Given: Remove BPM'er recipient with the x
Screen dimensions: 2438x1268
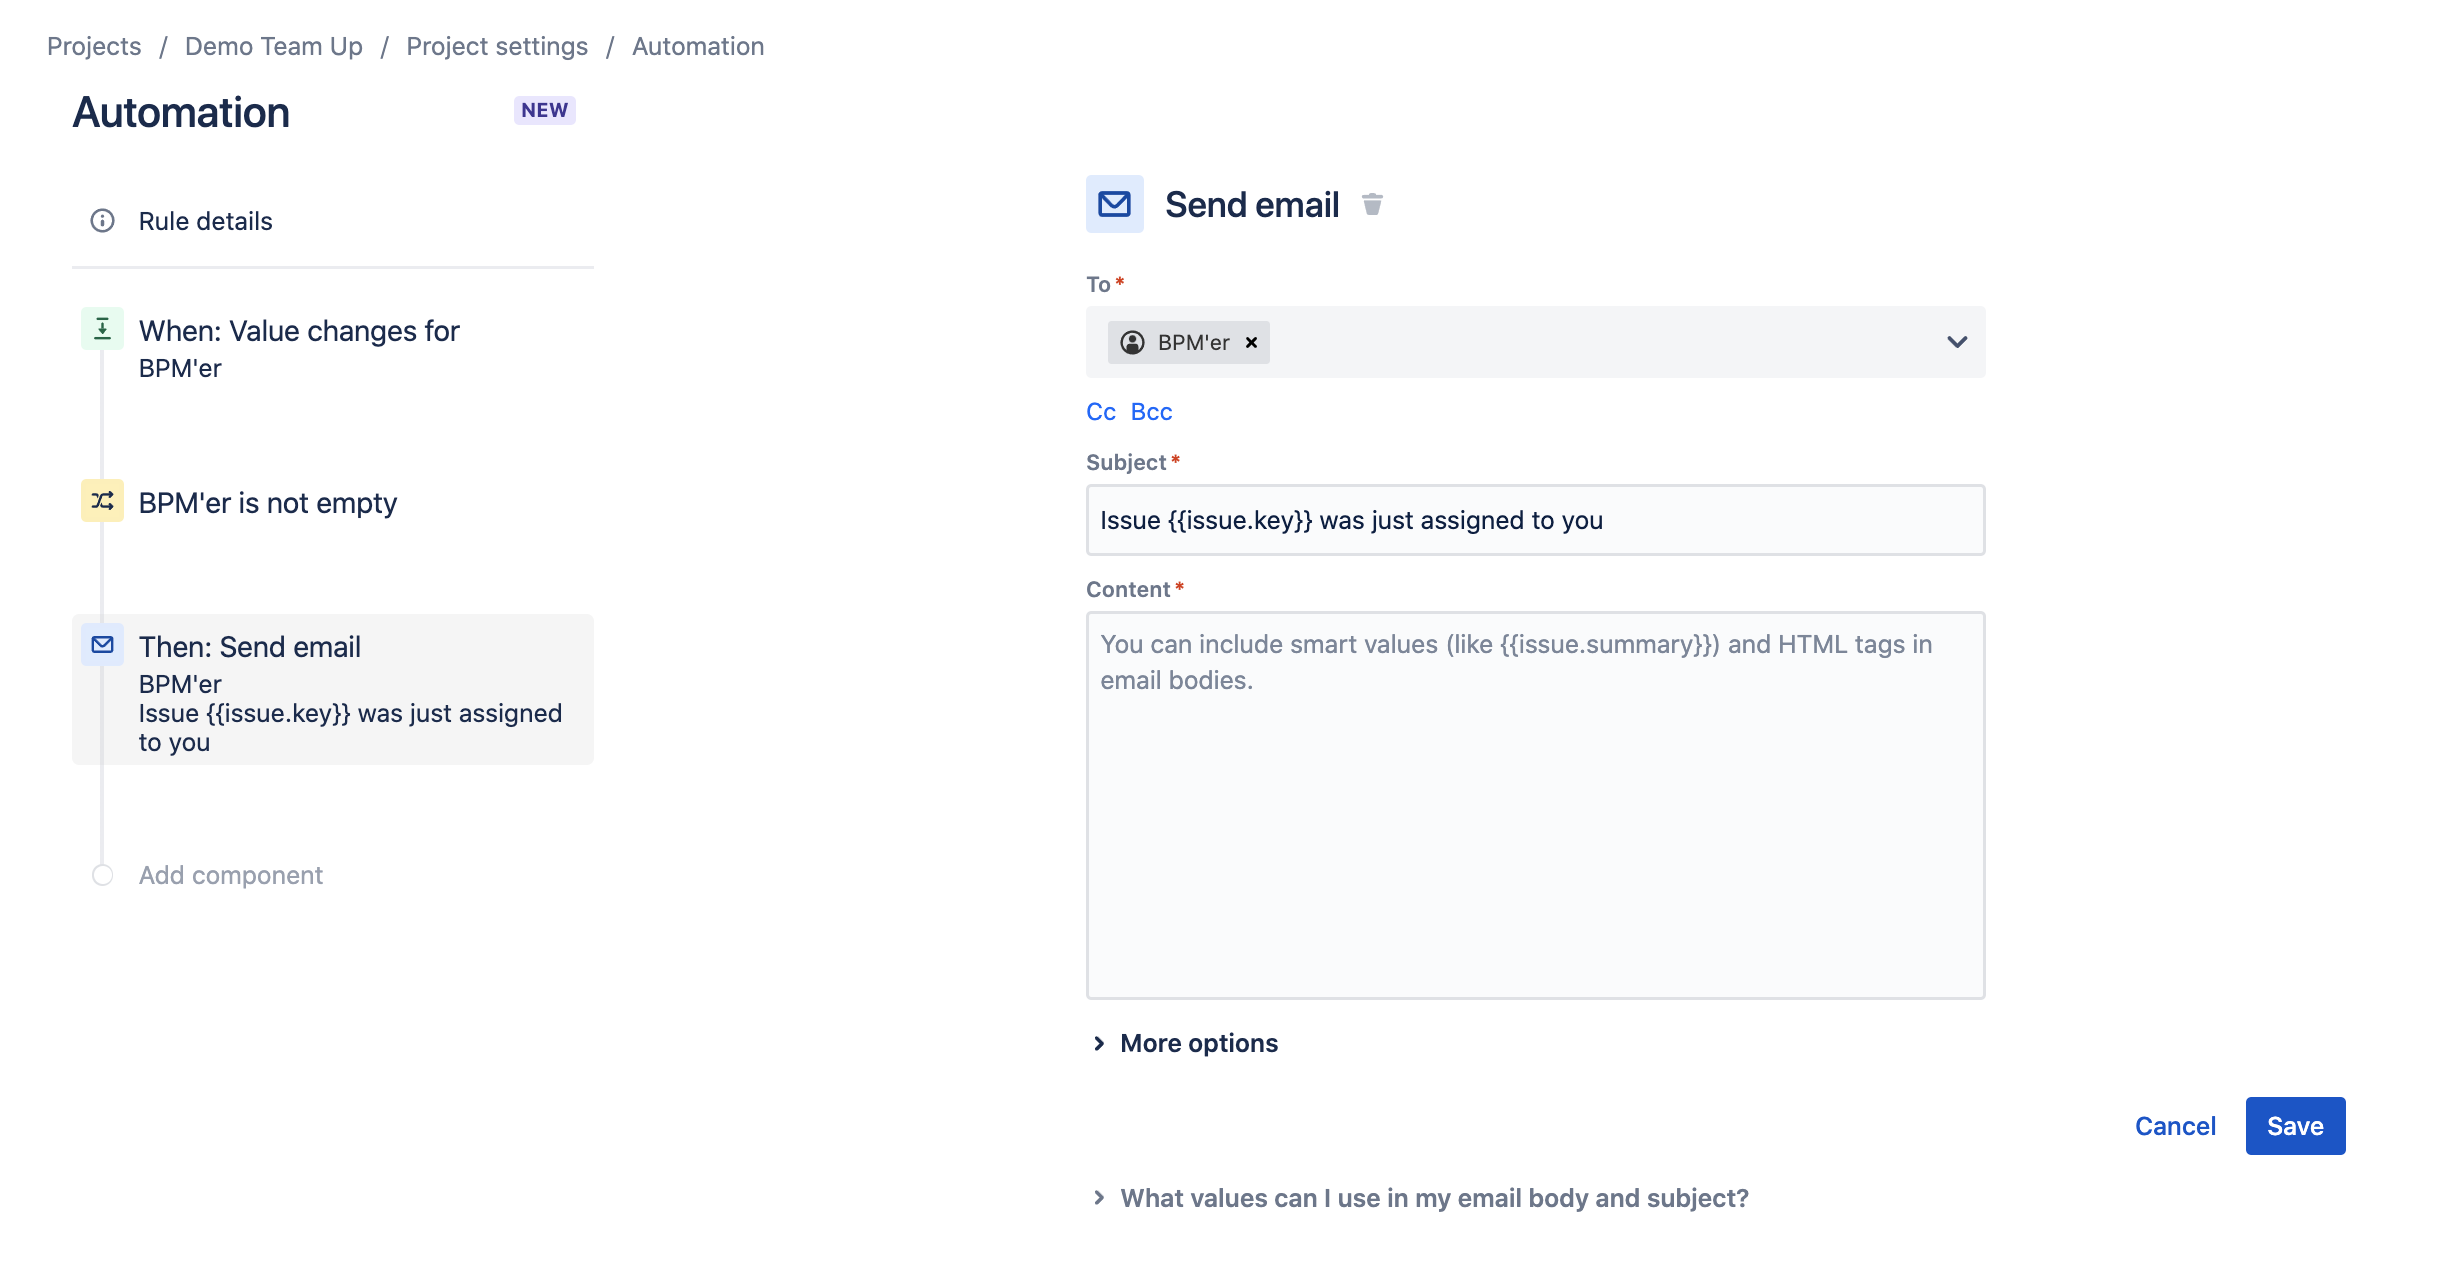Looking at the screenshot, I should tap(1251, 343).
